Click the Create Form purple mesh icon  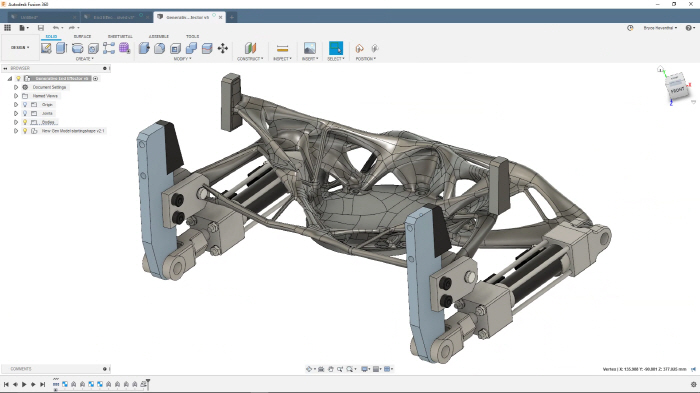[125, 48]
